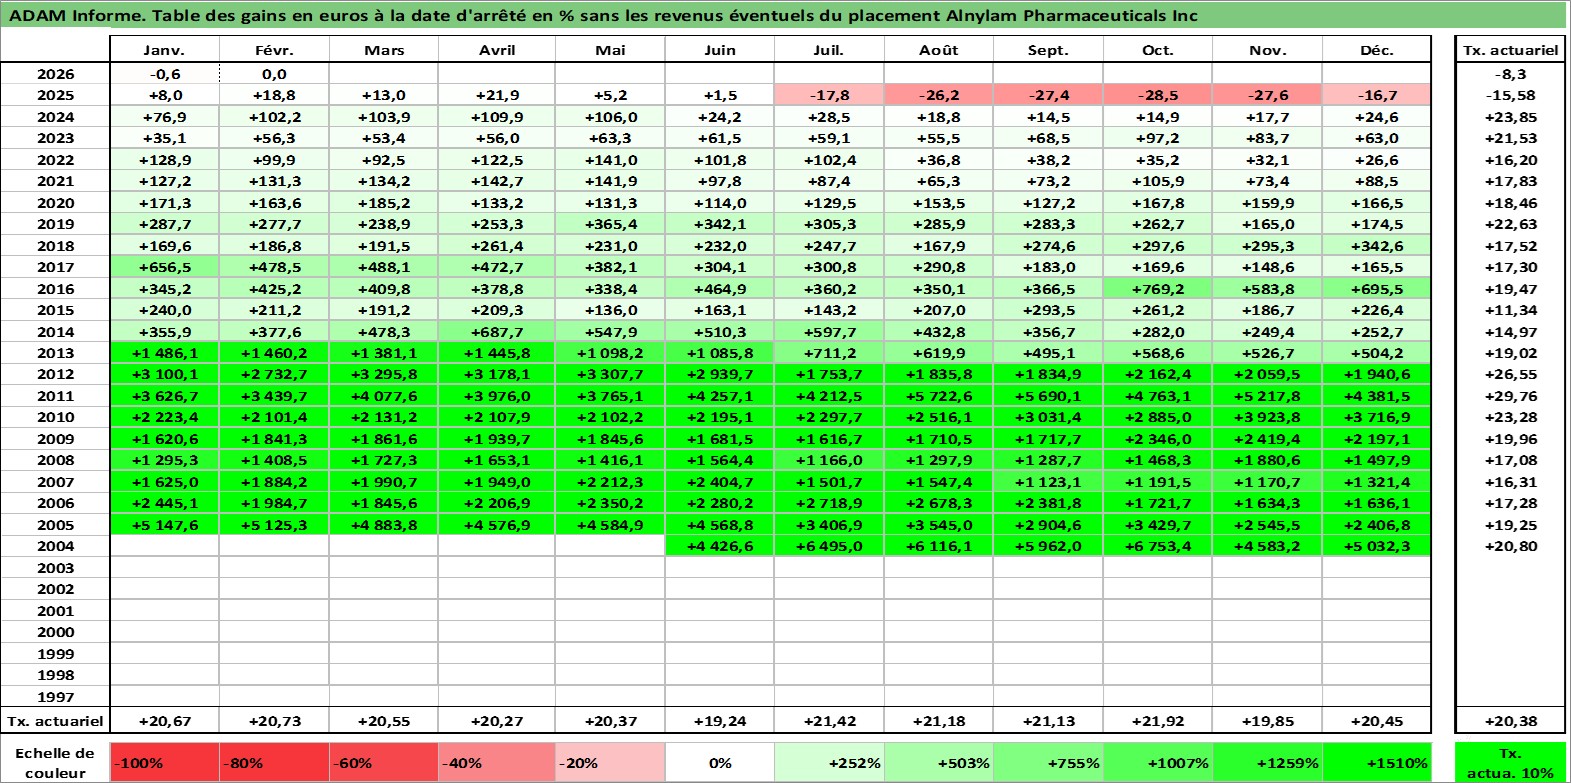Select the '+4 426,6' cell for June 2004

[720, 546]
